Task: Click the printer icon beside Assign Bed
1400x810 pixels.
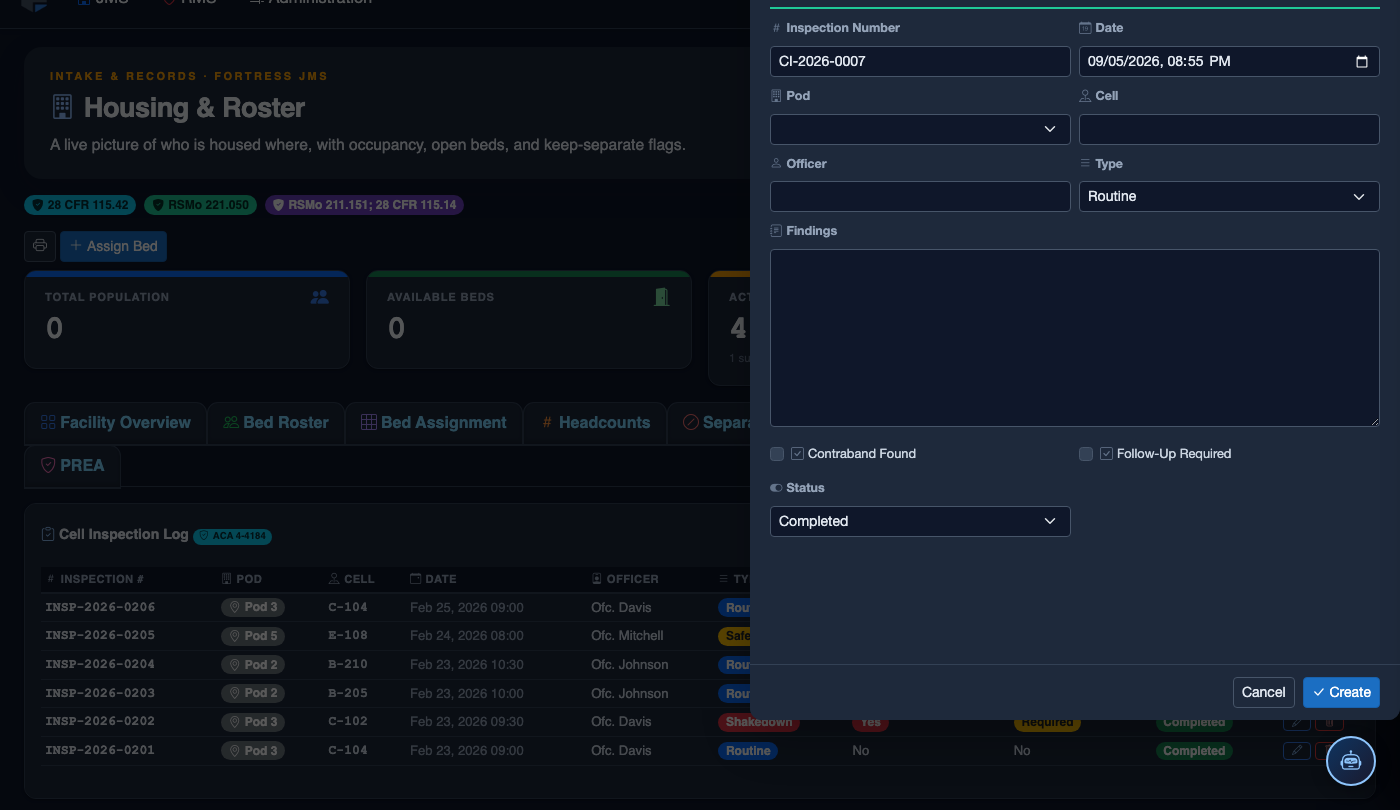Action: (x=39, y=246)
